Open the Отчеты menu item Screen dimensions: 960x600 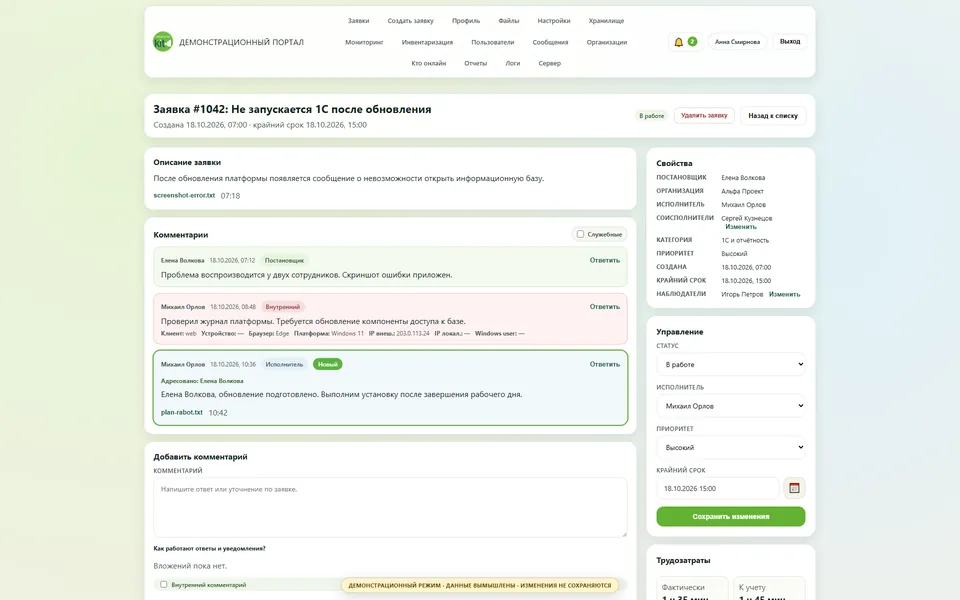coord(476,63)
